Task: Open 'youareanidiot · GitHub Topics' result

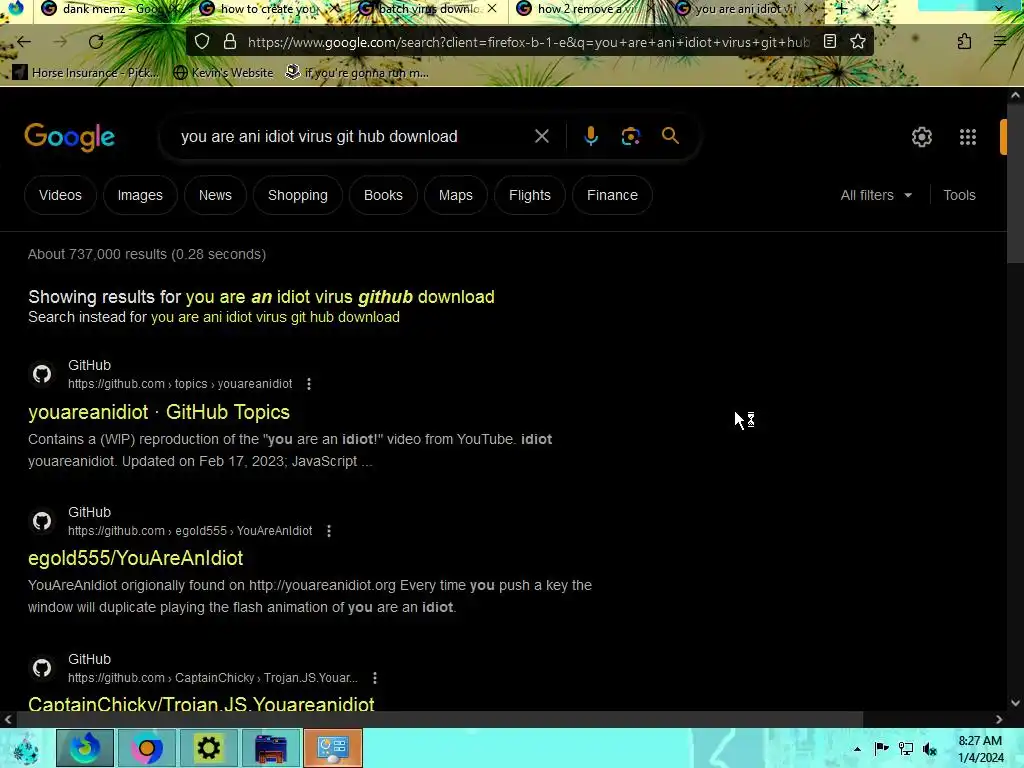Action: [x=159, y=412]
